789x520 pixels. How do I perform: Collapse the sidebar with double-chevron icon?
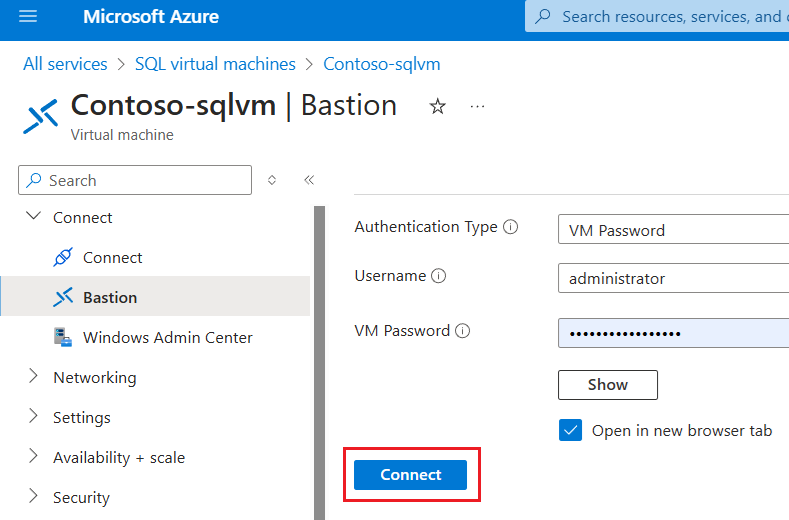pyautogui.click(x=309, y=180)
